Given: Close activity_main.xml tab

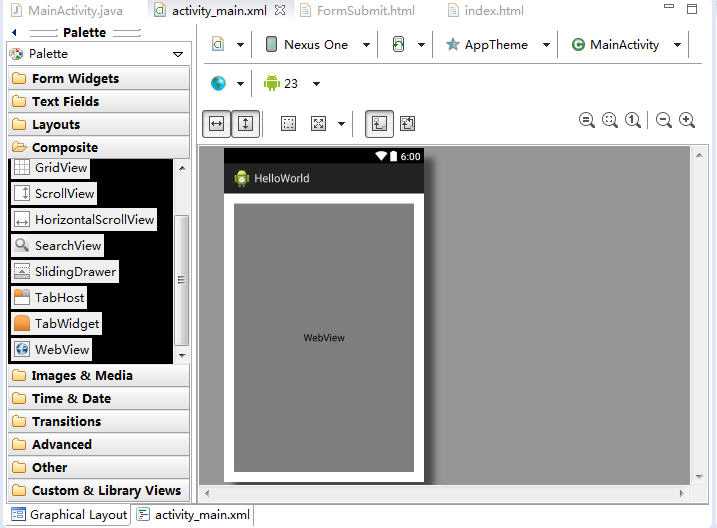Looking at the screenshot, I should [280, 10].
